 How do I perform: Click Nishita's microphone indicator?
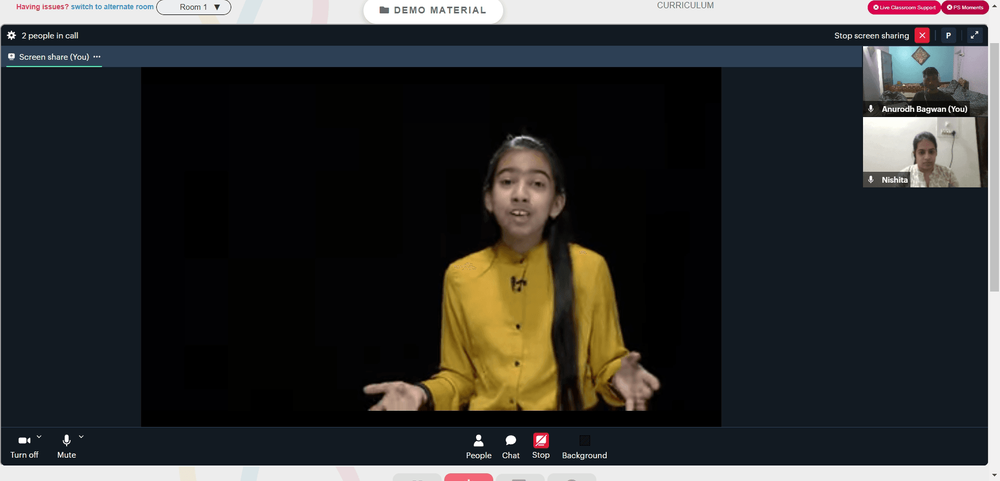tap(871, 180)
